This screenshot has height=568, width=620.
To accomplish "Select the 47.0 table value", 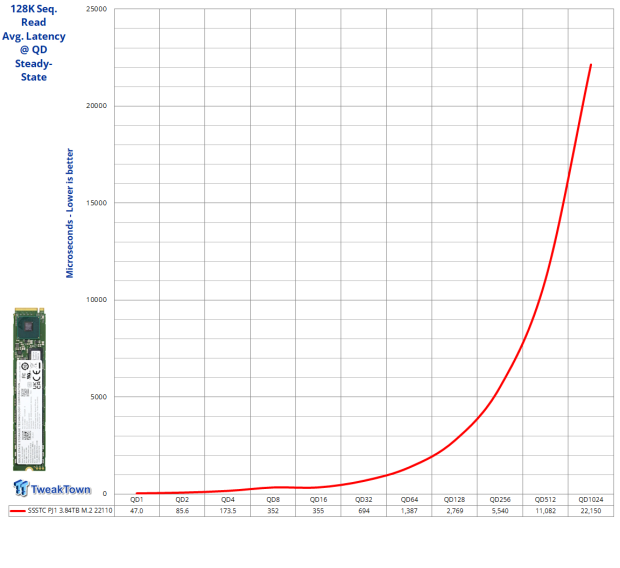I will 137,511.
